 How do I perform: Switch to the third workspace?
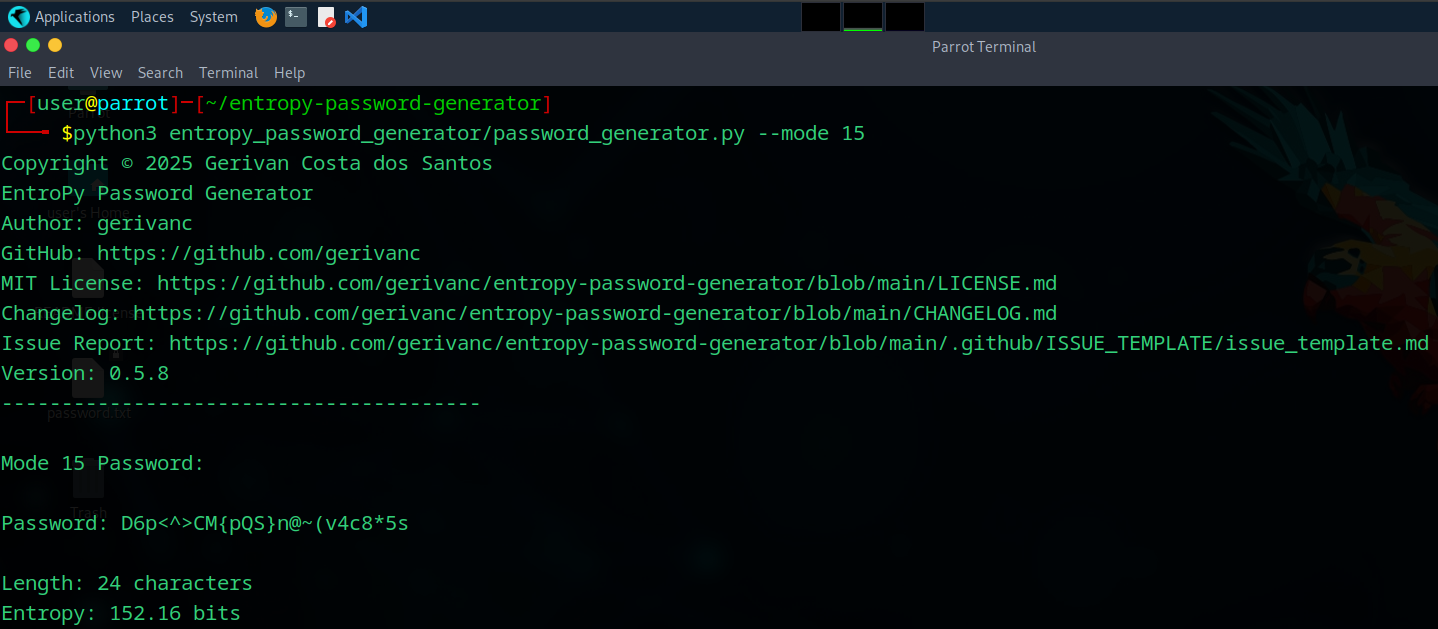[902, 16]
